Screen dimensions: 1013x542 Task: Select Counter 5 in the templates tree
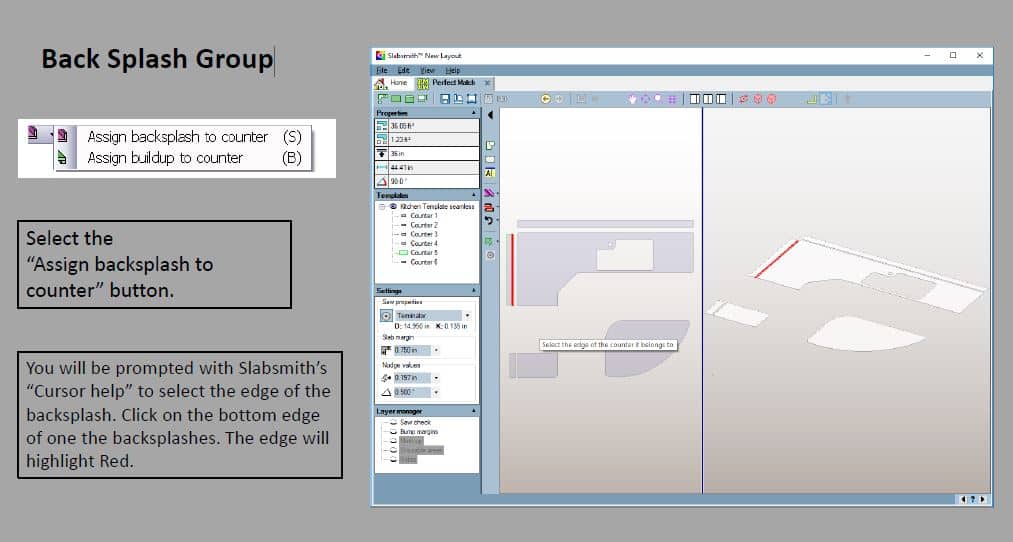[x=423, y=253]
